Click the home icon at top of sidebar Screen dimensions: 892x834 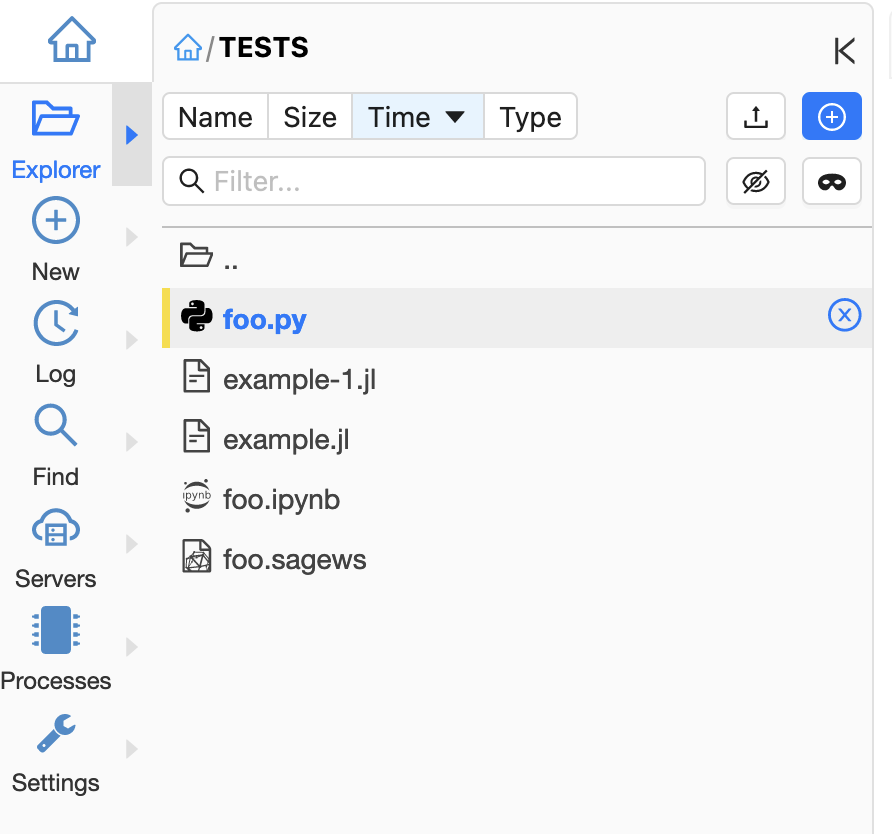pos(72,41)
